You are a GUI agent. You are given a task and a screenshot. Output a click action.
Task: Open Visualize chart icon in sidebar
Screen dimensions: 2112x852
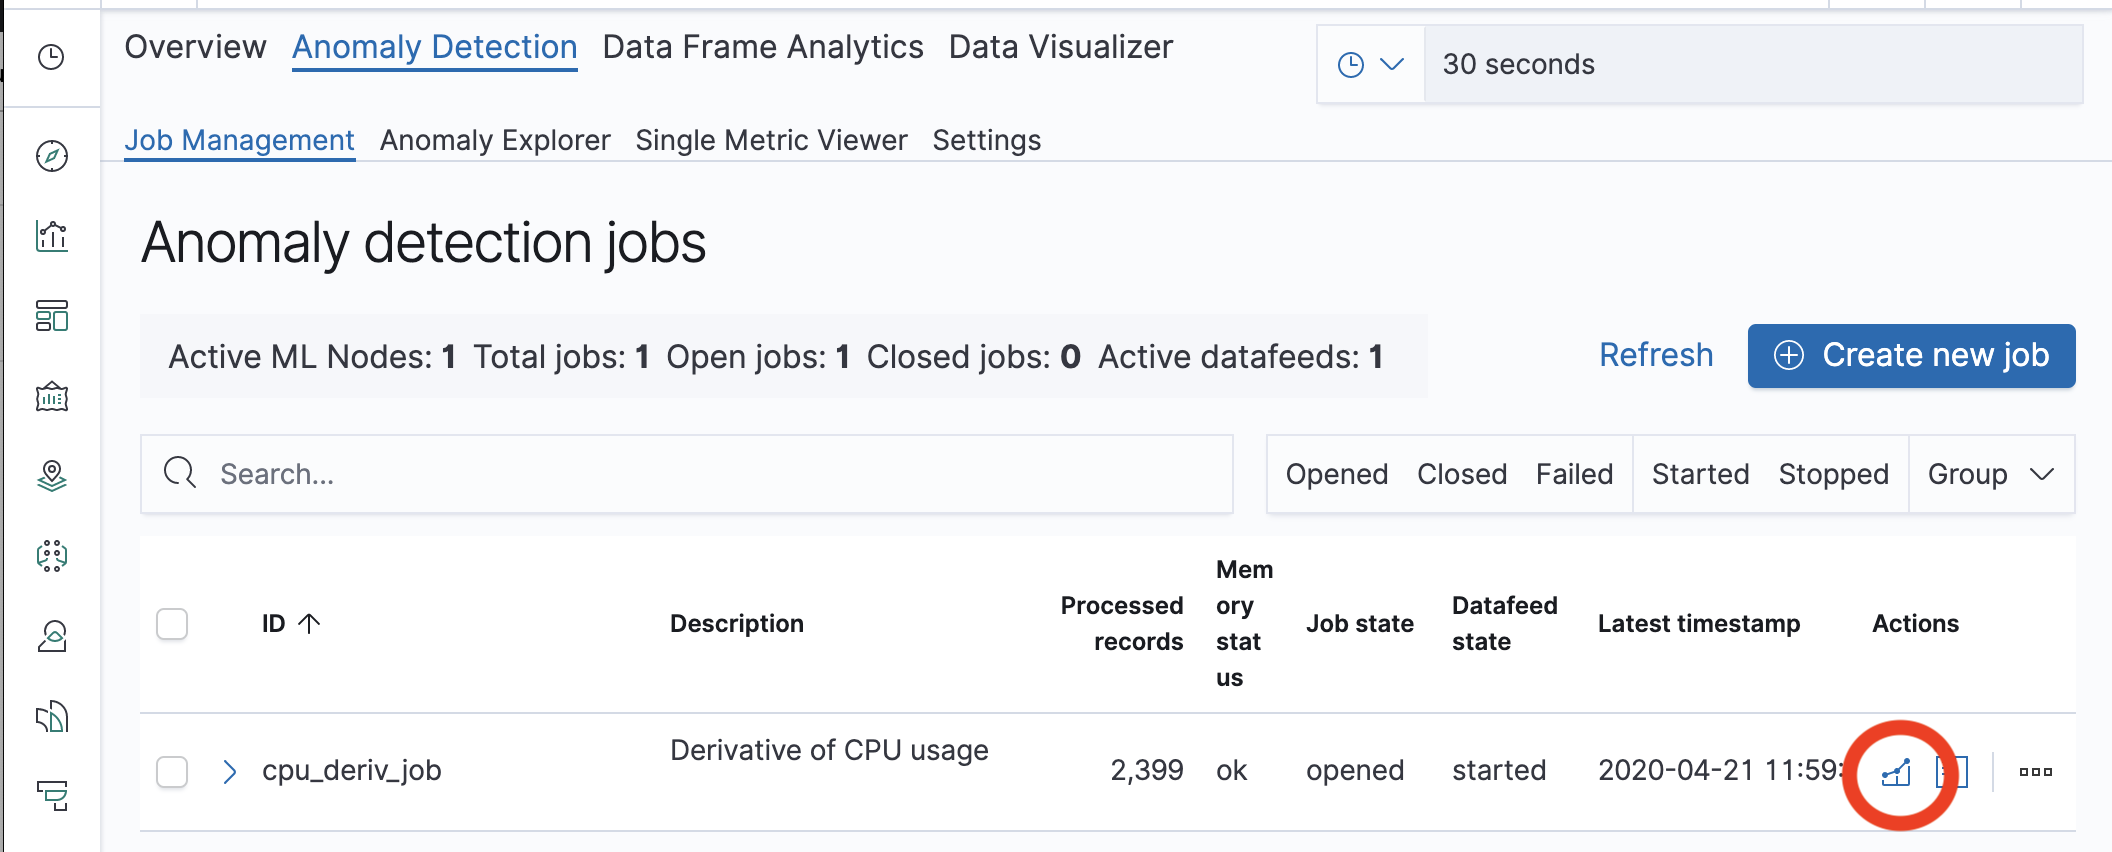click(x=51, y=237)
